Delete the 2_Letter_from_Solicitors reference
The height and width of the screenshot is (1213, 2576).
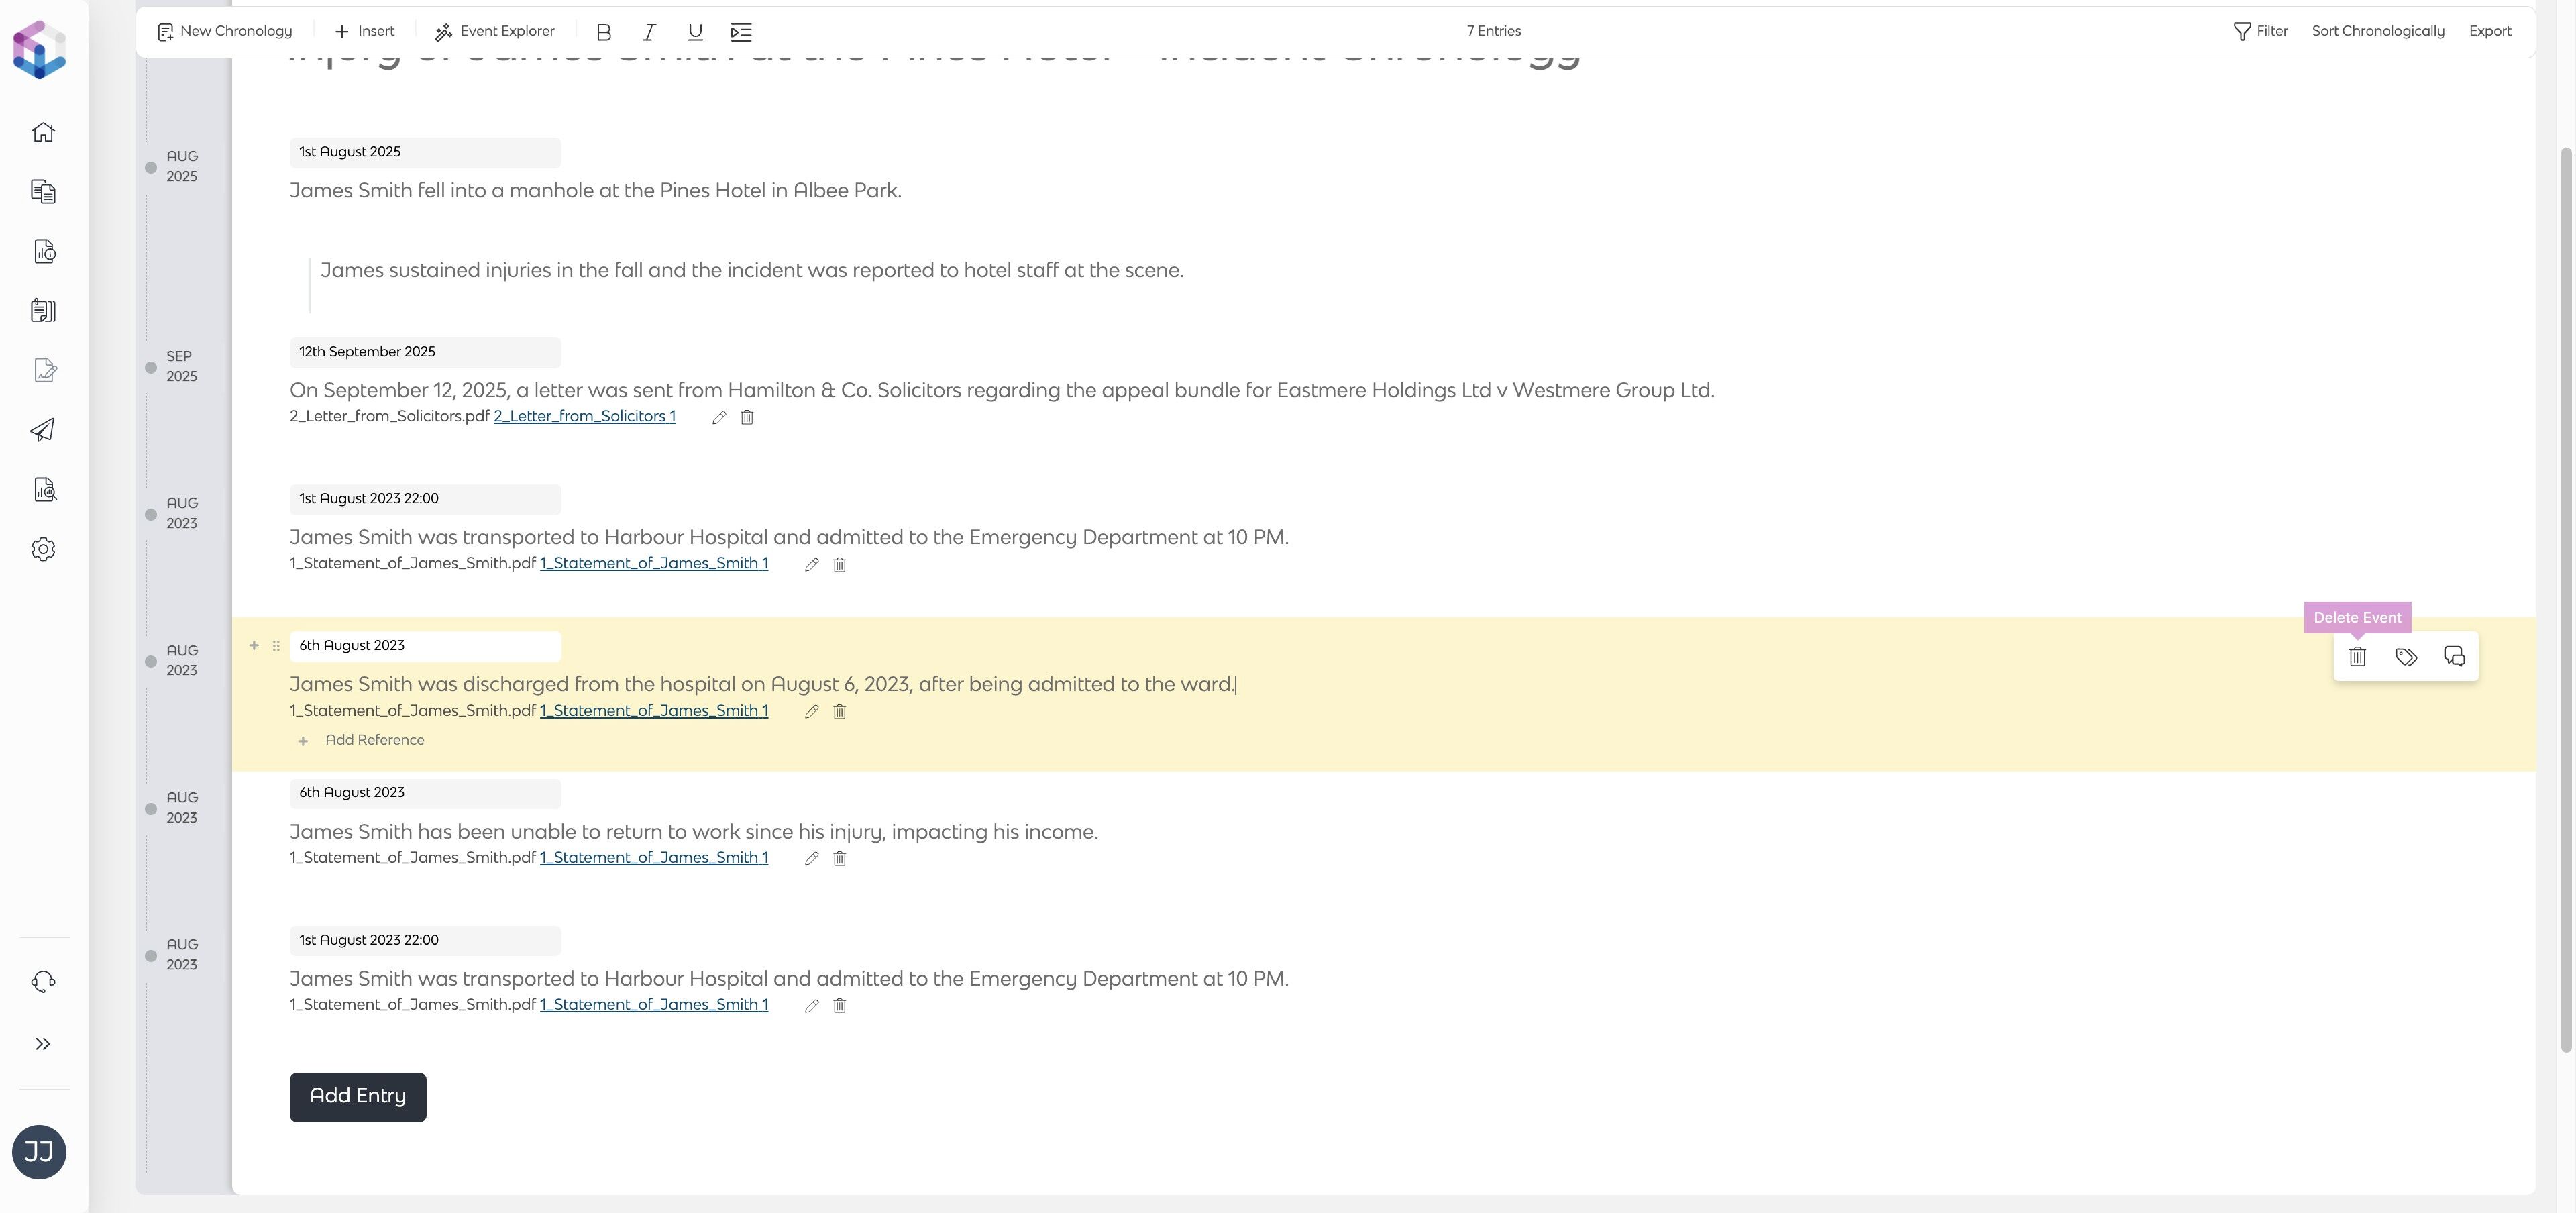[x=747, y=418]
